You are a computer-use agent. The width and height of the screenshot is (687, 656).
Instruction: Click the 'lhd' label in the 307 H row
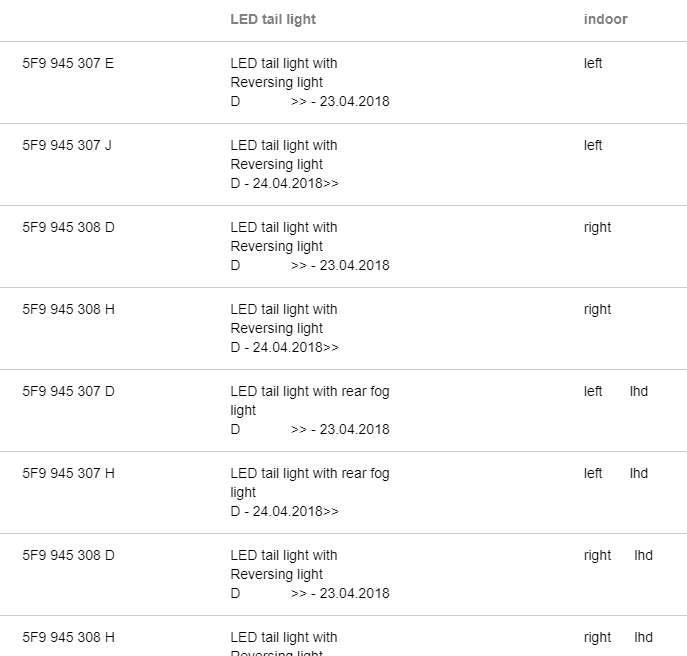pos(639,473)
